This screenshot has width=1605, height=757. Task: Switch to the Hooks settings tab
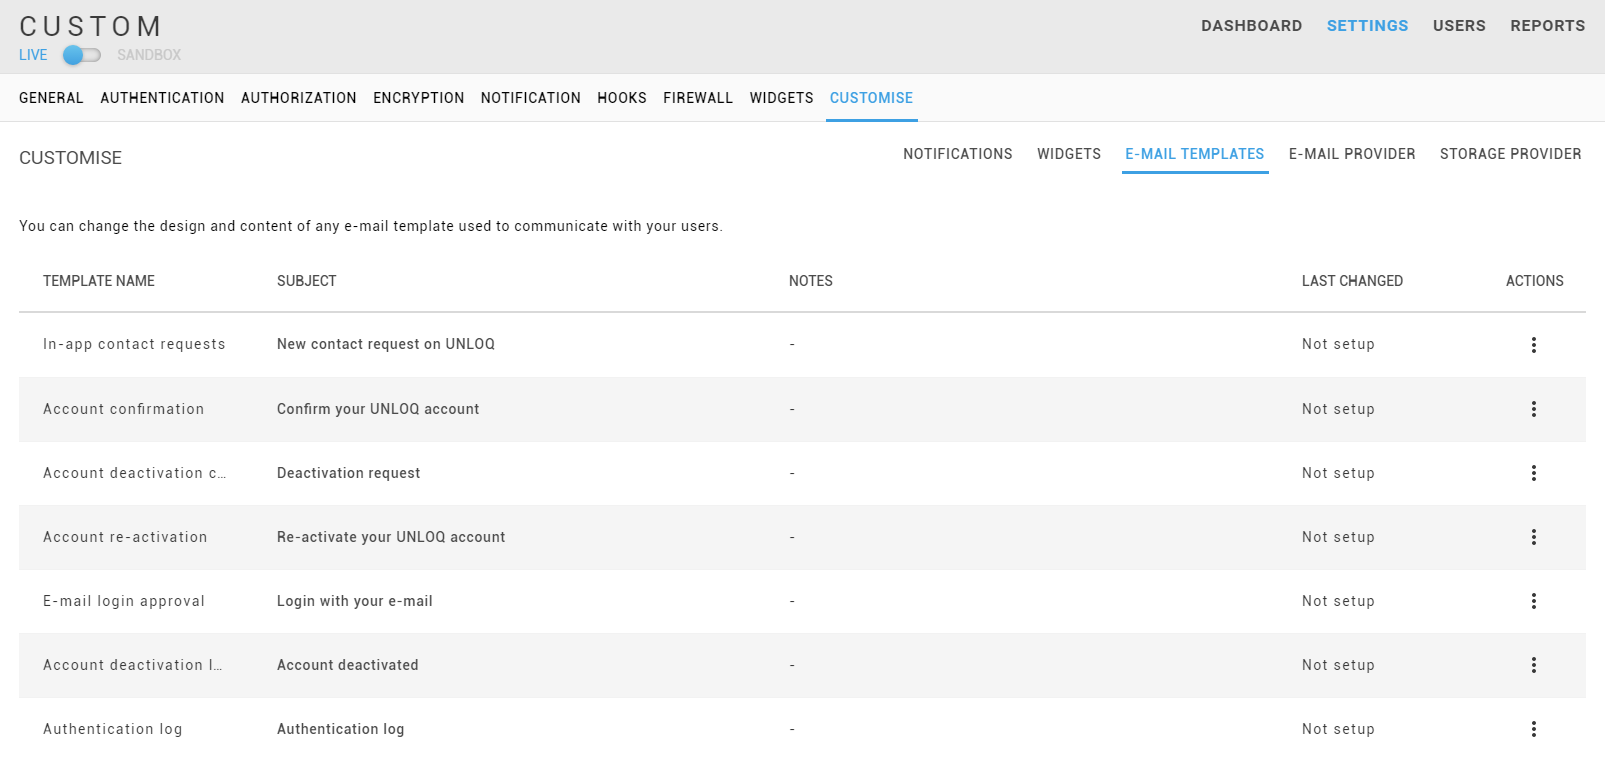pyautogui.click(x=622, y=98)
